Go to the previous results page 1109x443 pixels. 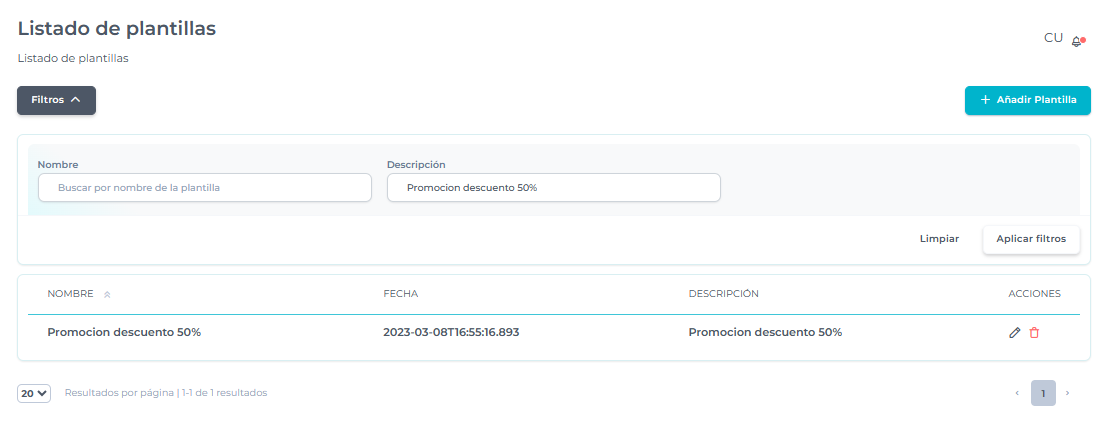click(x=1017, y=393)
